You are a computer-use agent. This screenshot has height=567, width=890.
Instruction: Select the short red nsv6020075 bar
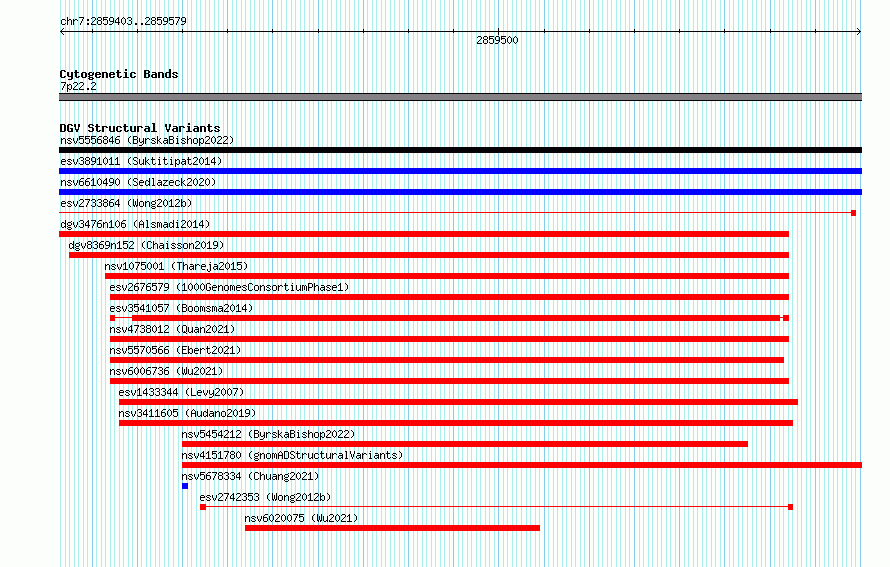tap(392, 528)
